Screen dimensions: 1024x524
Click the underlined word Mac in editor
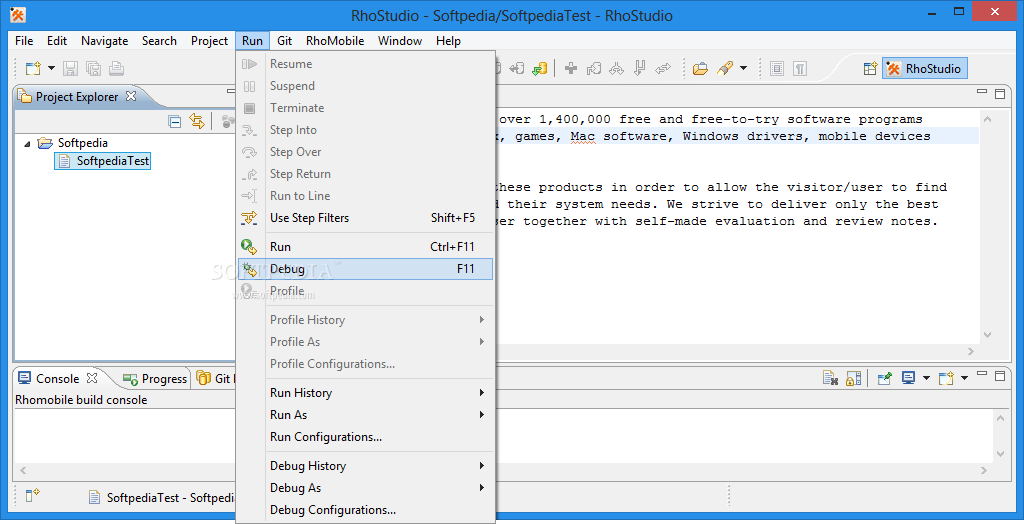tap(583, 137)
